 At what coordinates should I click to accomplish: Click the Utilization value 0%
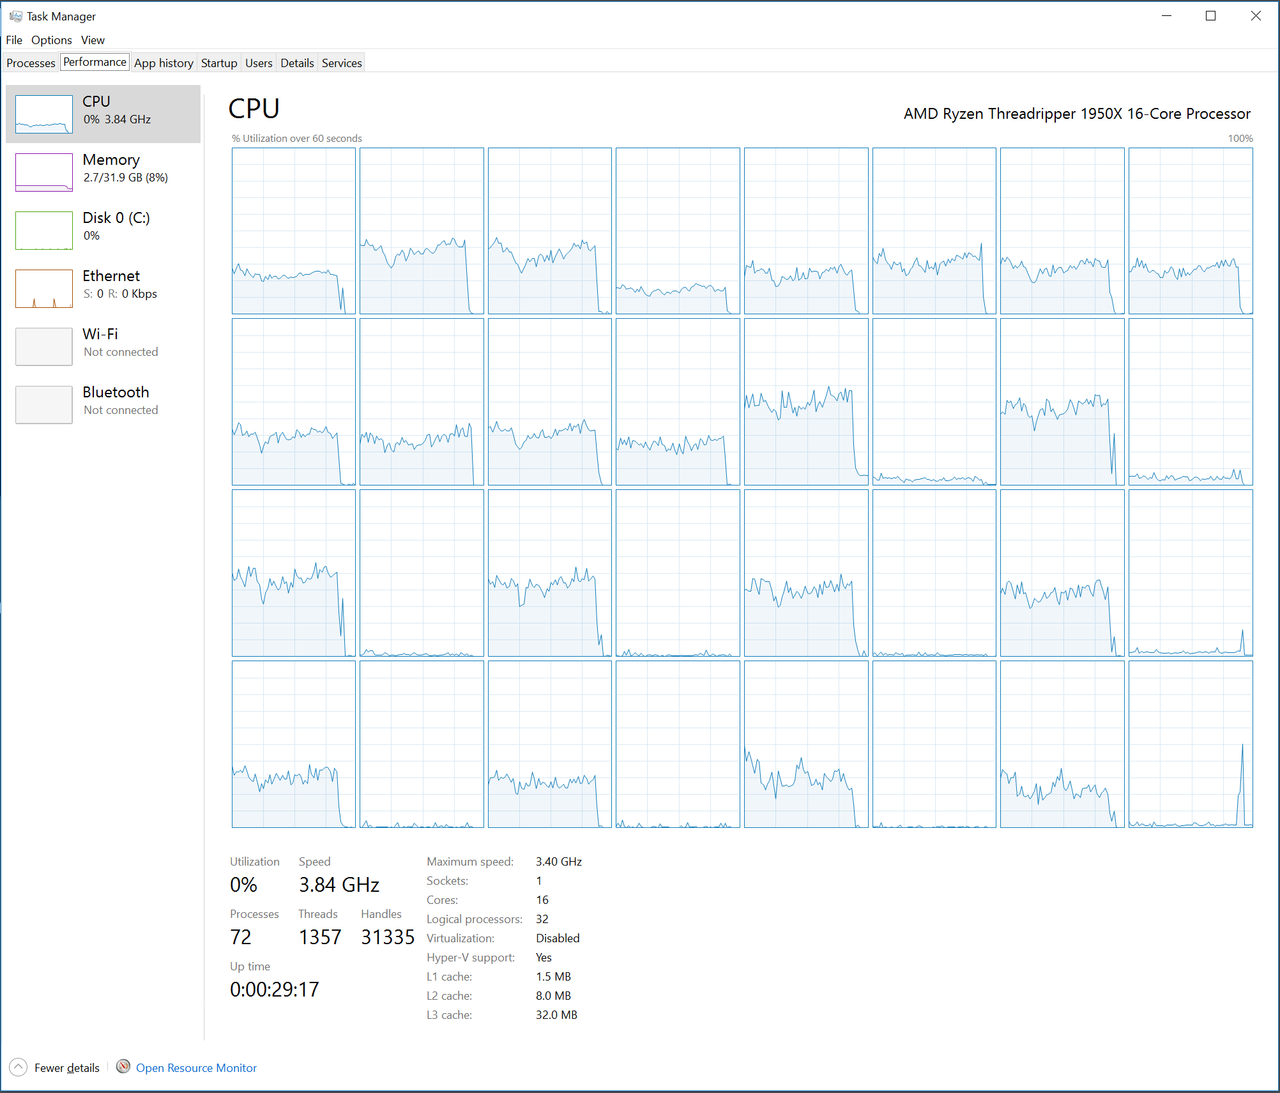[244, 885]
